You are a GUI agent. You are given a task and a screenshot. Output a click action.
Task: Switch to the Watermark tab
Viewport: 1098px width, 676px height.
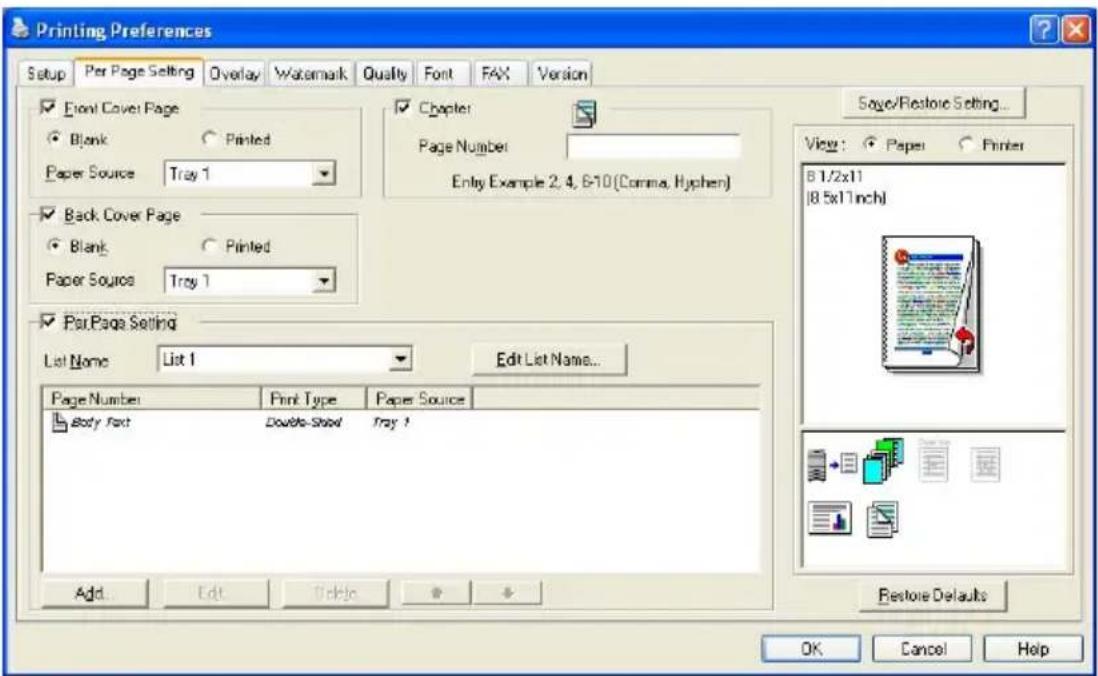310,74
